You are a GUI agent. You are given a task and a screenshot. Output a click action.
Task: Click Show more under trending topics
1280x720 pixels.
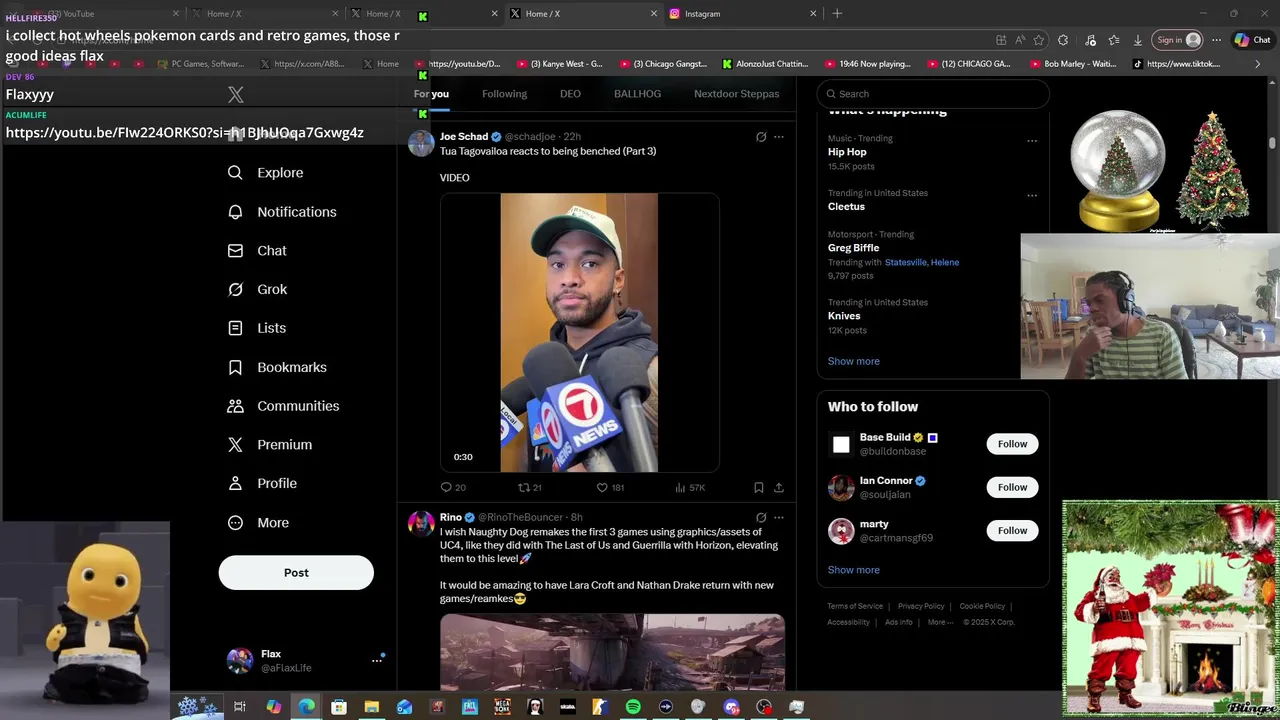853,361
